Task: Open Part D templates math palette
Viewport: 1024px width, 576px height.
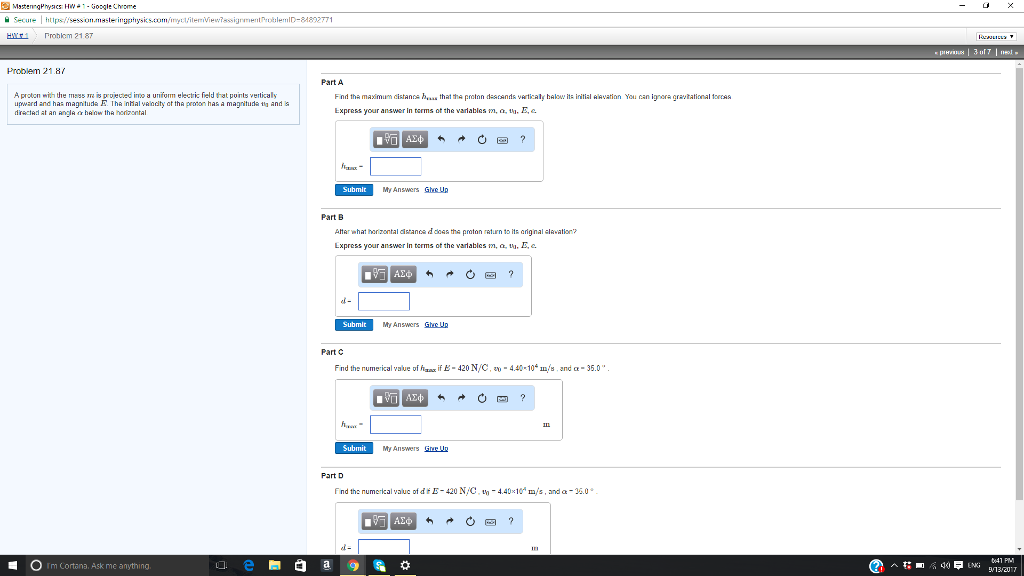Action: tap(374, 521)
